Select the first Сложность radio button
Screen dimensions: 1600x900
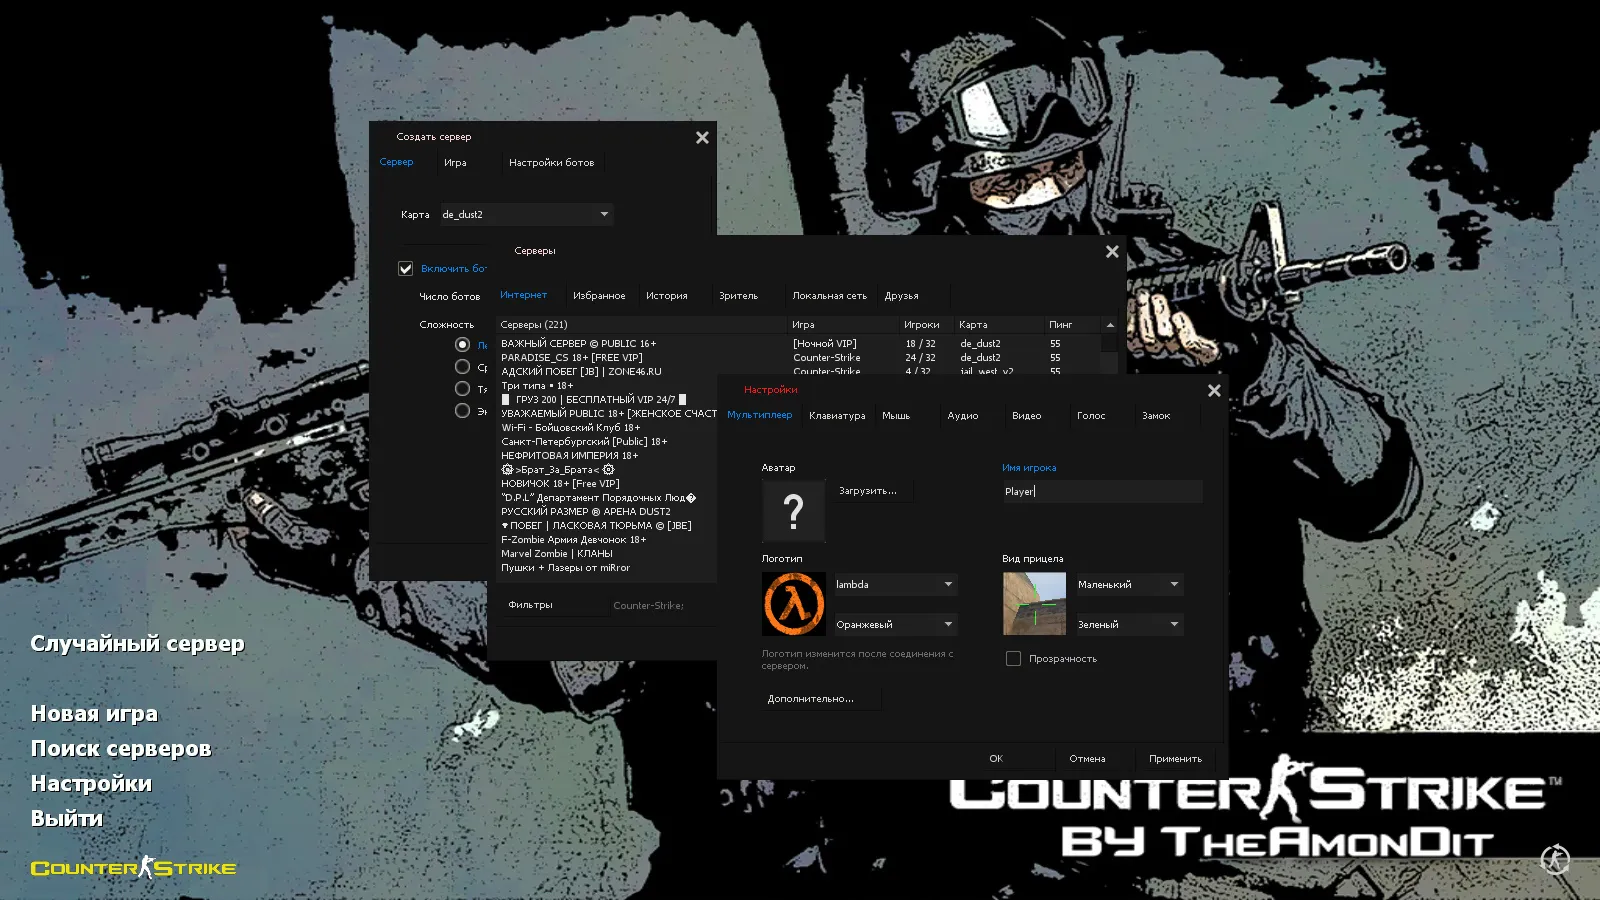(x=462, y=343)
